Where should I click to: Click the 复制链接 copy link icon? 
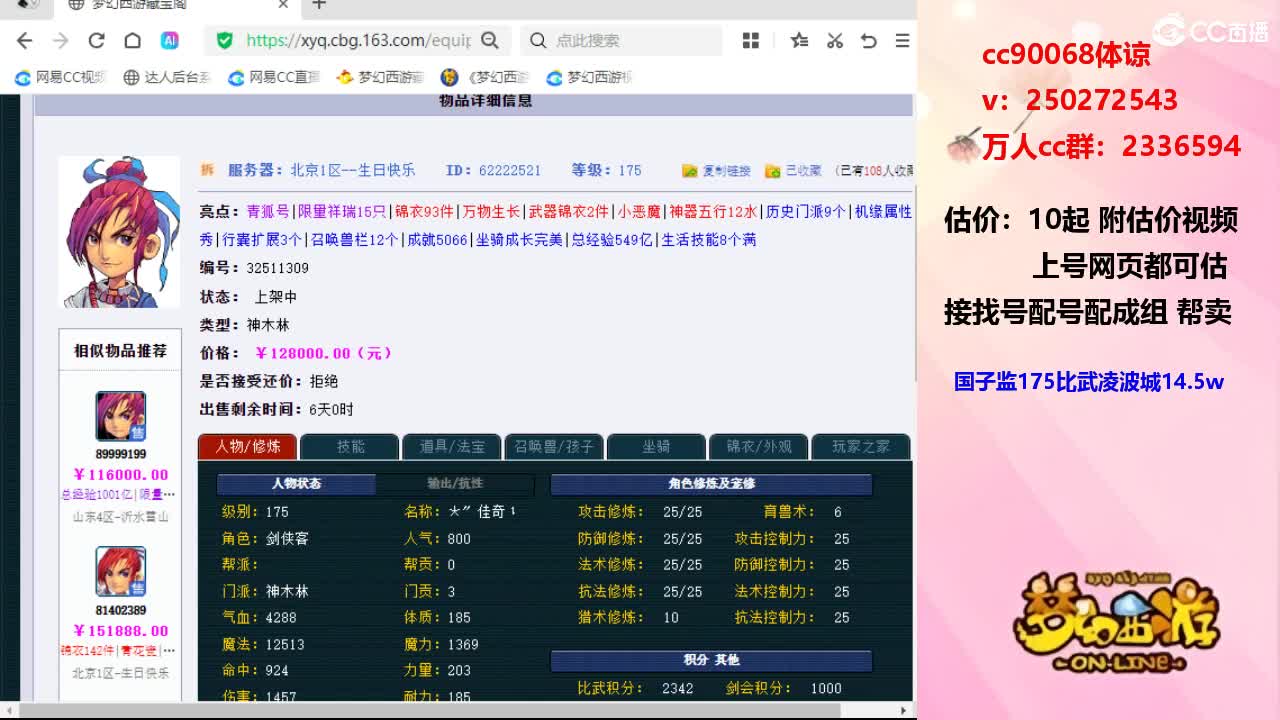tap(690, 171)
